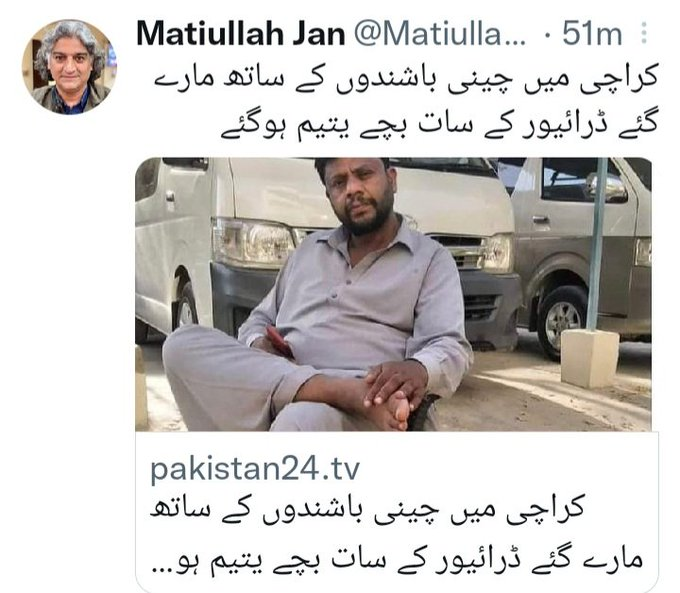The height and width of the screenshot is (593, 680).
Task: Open the link card's preview photo
Action: [x=393, y=294]
